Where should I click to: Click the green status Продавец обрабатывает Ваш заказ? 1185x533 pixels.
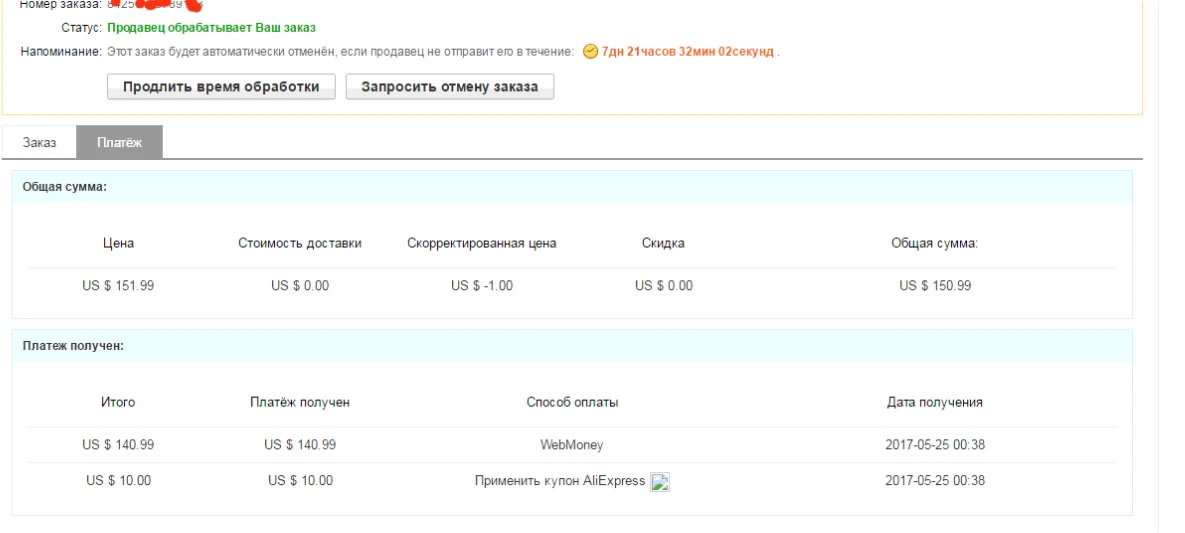pyautogui.click(x=212, y=28)
